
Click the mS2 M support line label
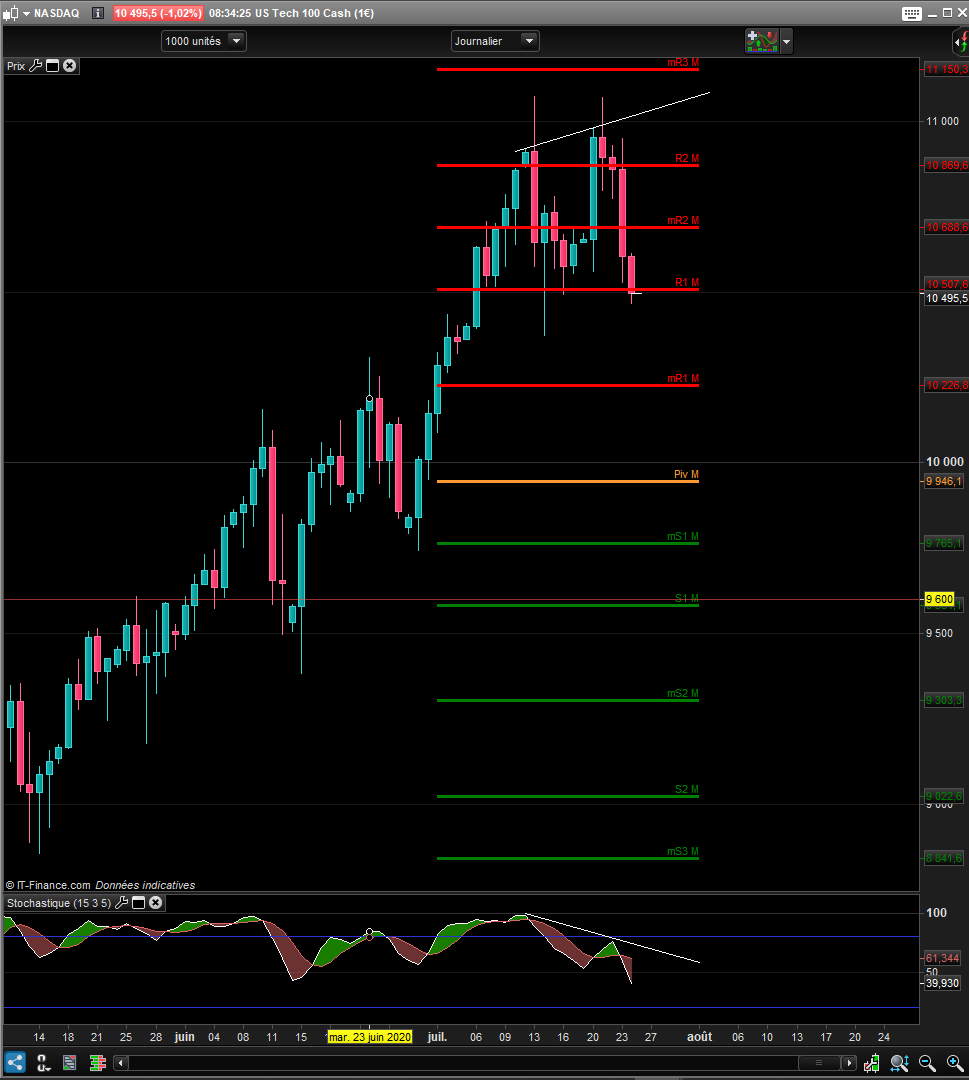coord(683,693)
